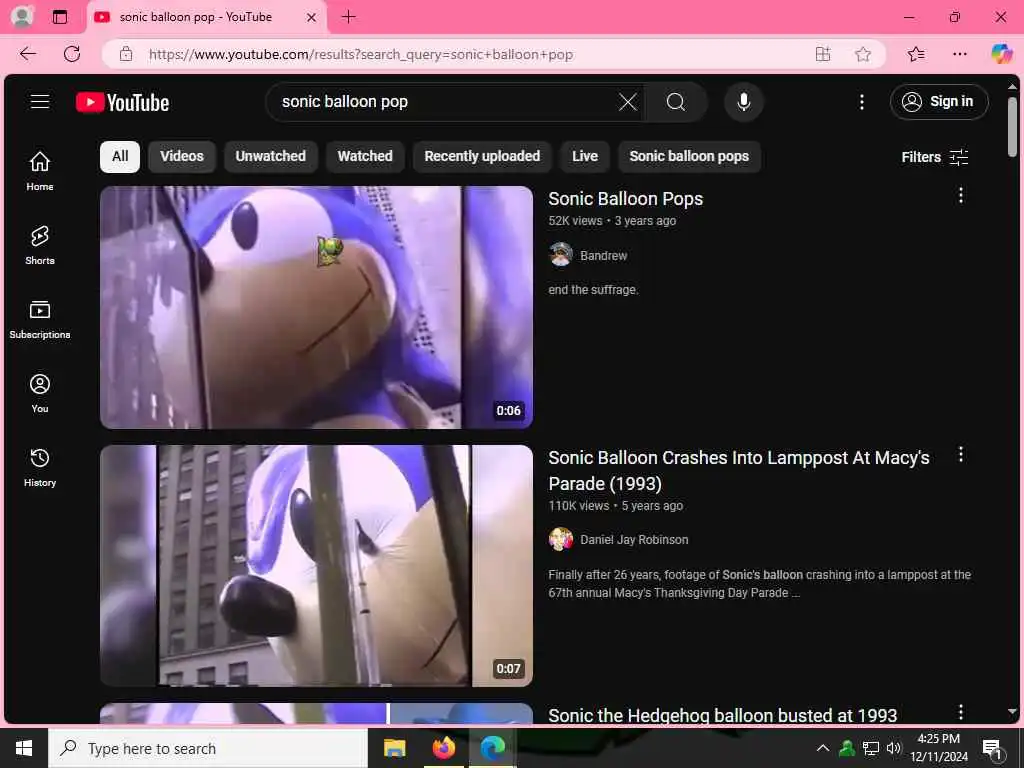
Task: Open the Copilot sidebar icon
Action: [1001, 54]
